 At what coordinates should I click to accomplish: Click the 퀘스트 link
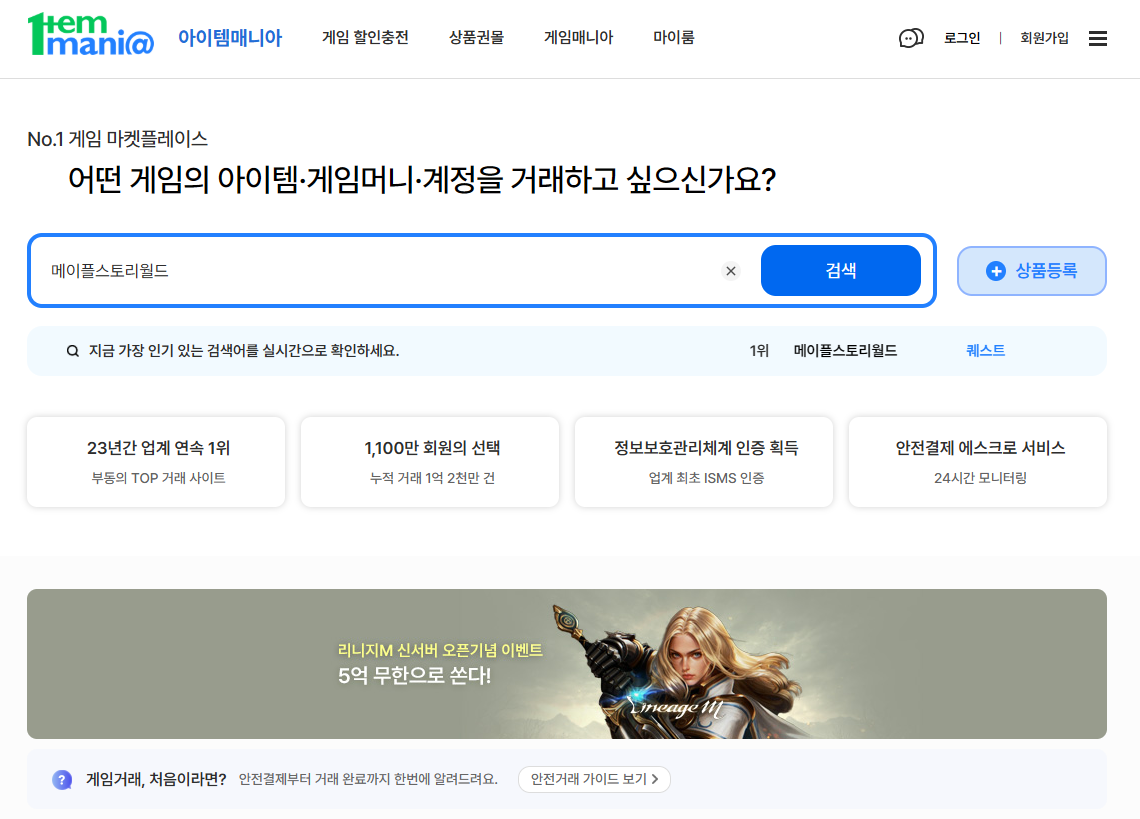[985, 351]
